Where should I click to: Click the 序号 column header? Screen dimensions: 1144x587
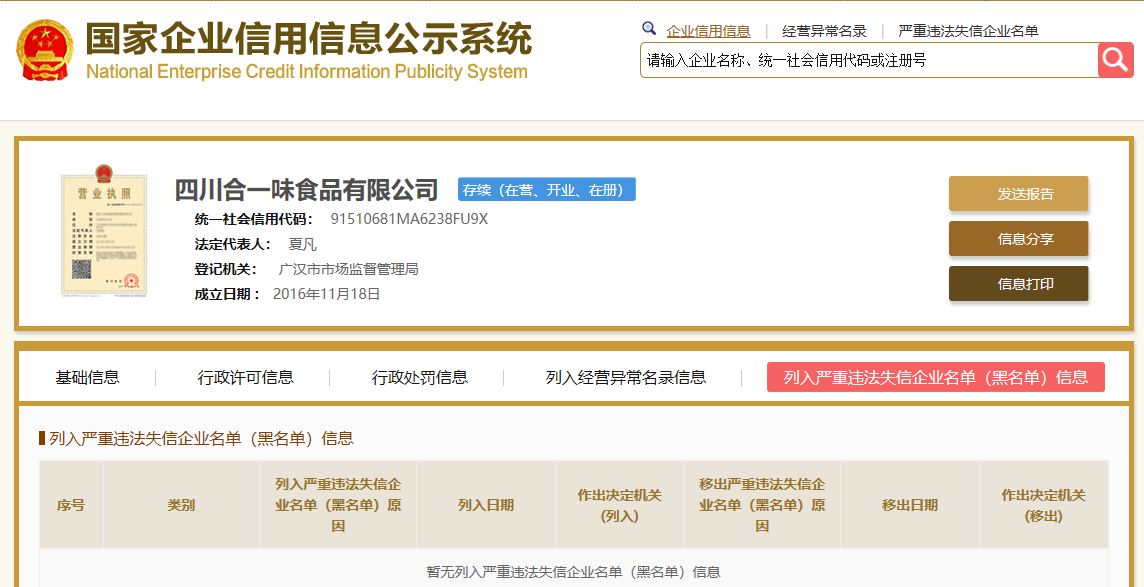click(x=71, y=505)
